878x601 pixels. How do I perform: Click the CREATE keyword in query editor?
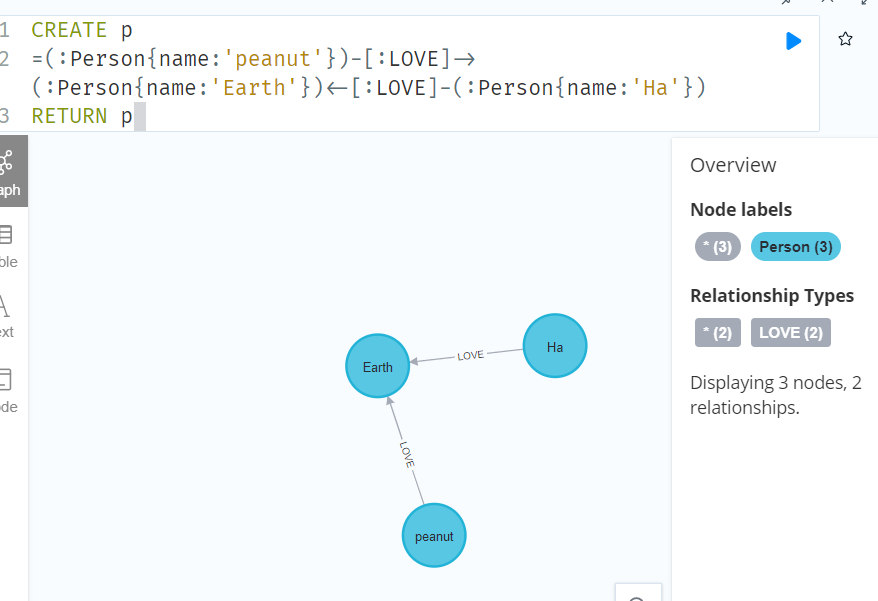(x=69, y=30)
